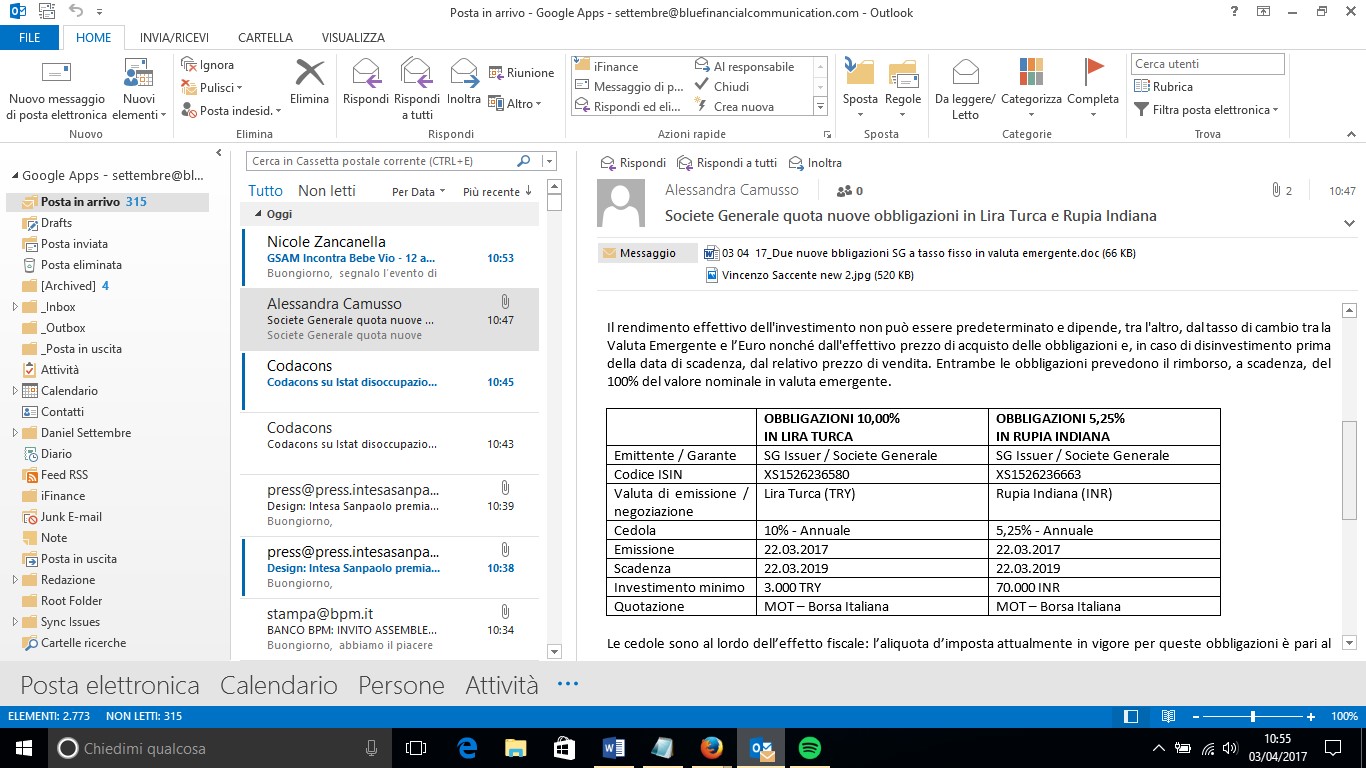1366x768 pixels.
Task: Show all mail with Tutto filter
Action: coord(265,191)
